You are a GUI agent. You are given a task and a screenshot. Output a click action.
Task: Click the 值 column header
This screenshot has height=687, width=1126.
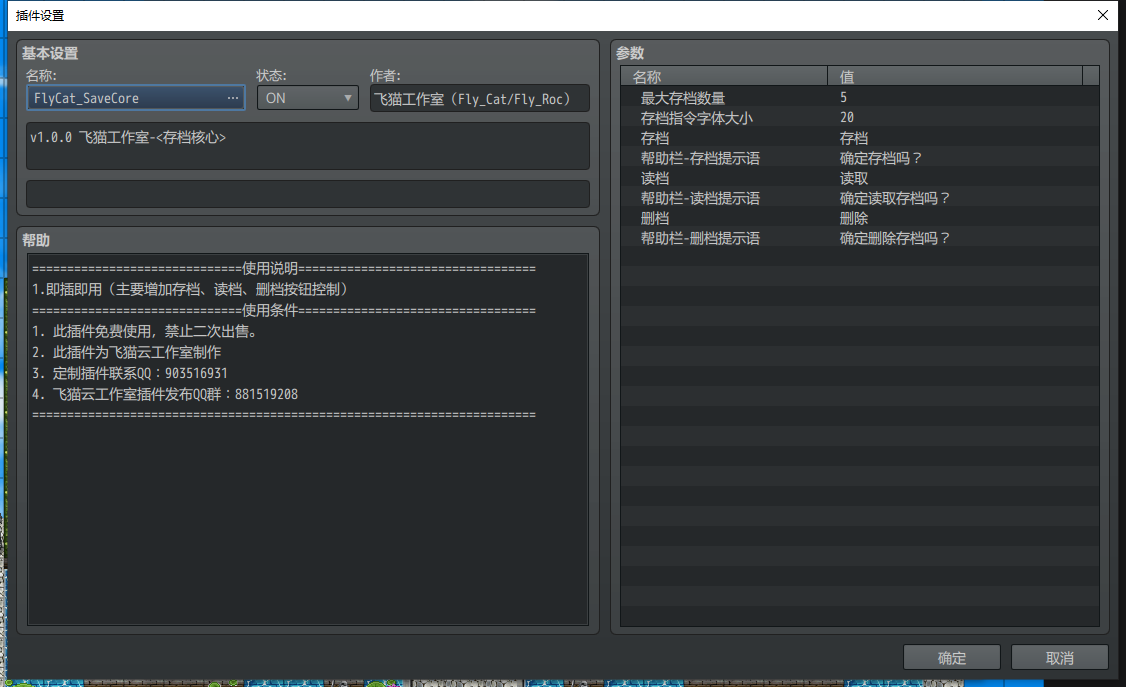pyautogui.click(x=954, y=76)
